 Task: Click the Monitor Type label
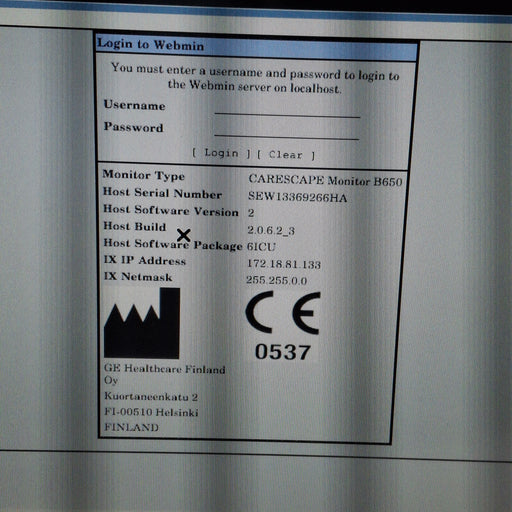(x=144, y=175)
